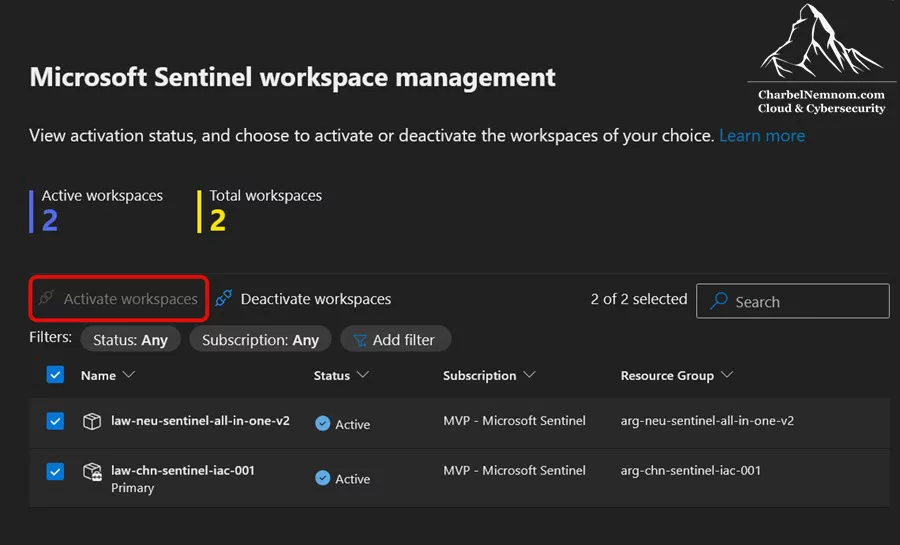Click Active status text for law-neu-sentinel-all-in-one-v2
This screenshot has height=545, width=900.
(352, 425)
